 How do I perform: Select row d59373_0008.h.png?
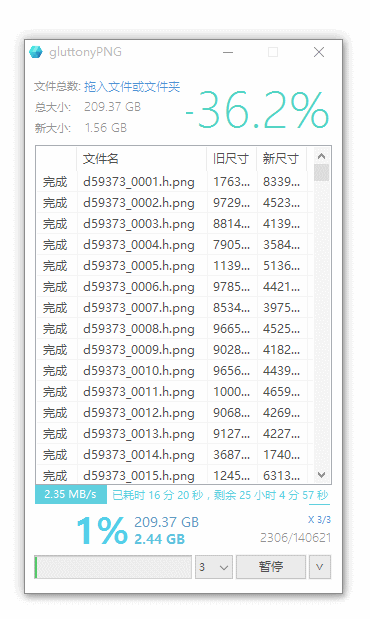[175, 328]
